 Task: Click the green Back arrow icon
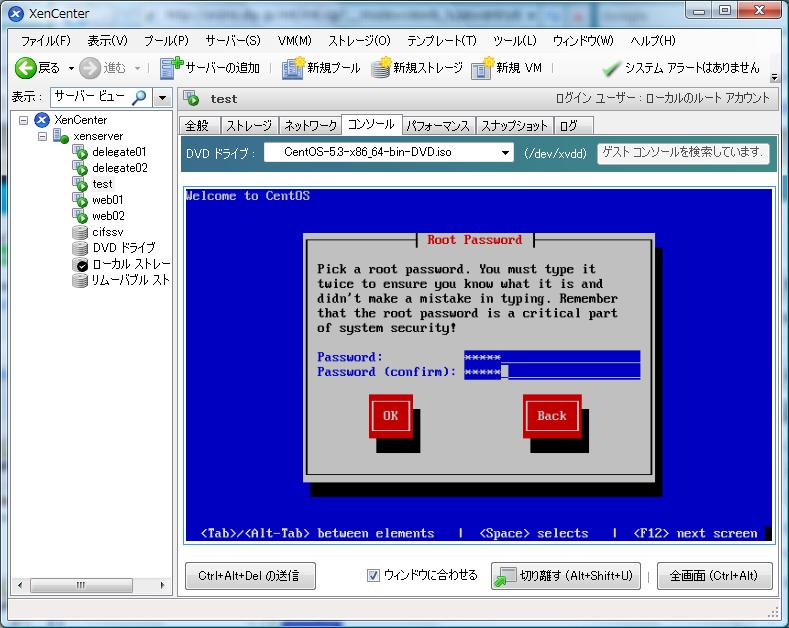(x=25, y=68)
